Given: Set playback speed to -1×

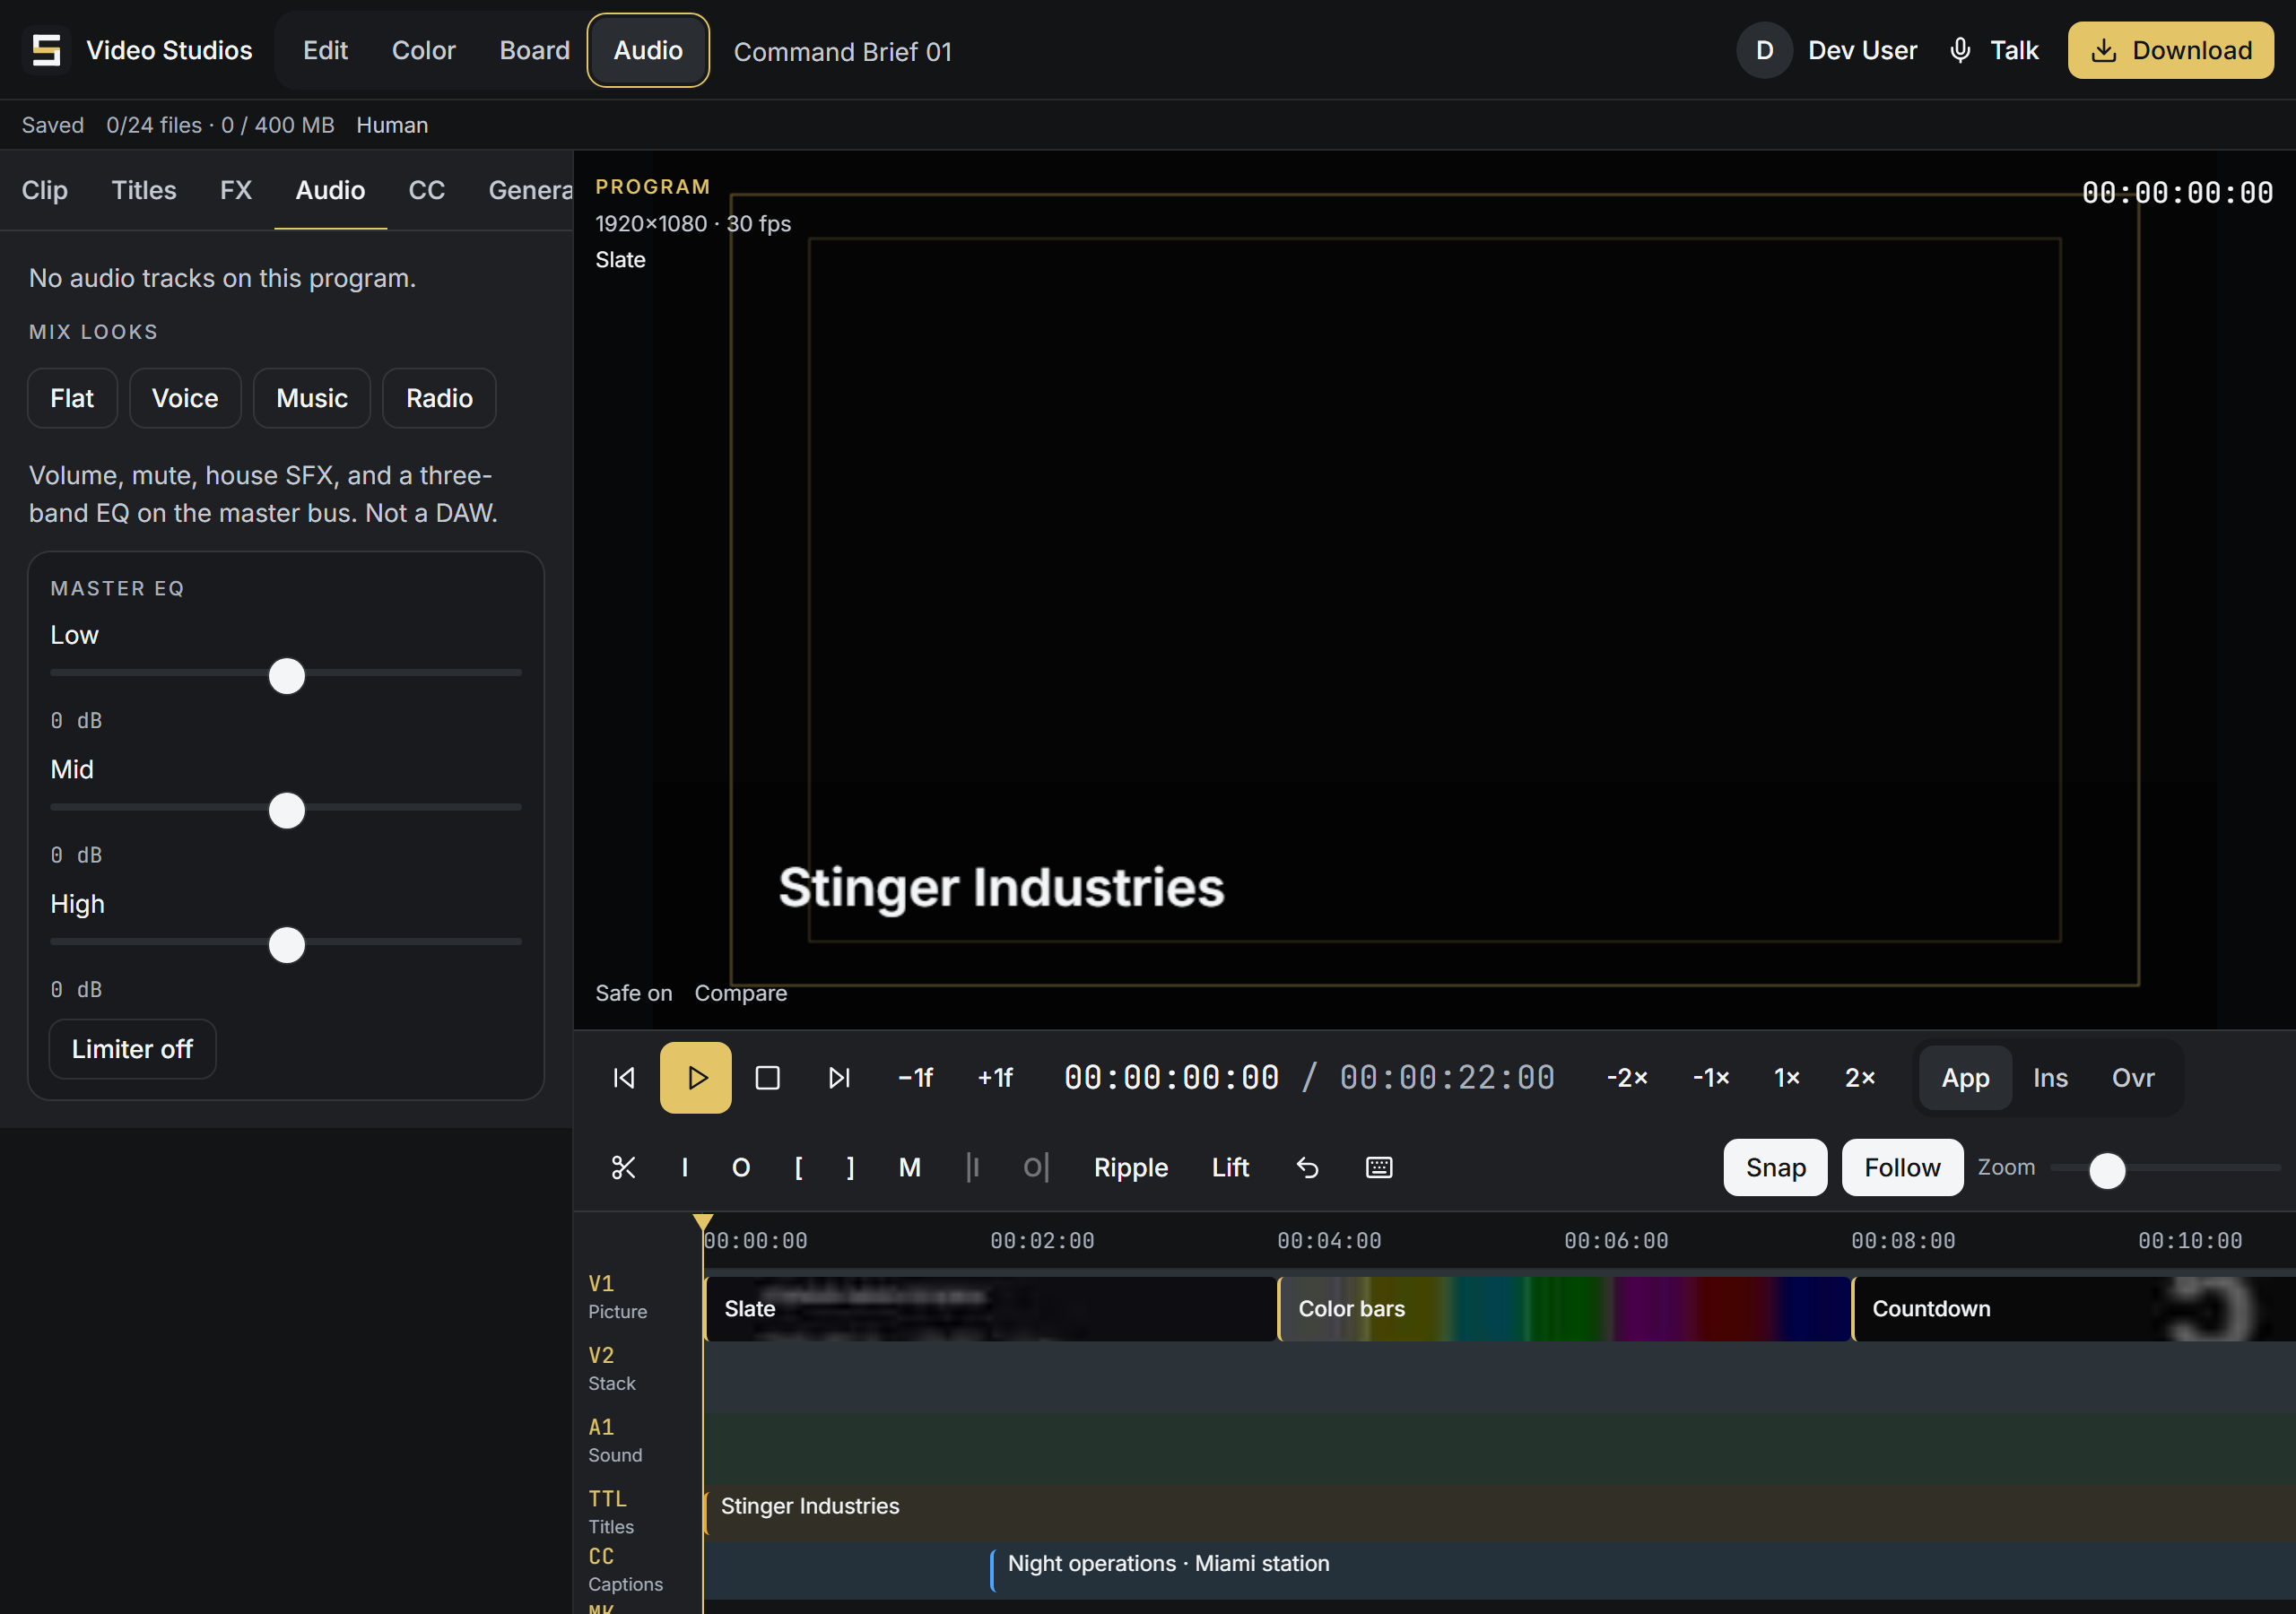Looking at the screenshot, I should tap(1711, 1078).
